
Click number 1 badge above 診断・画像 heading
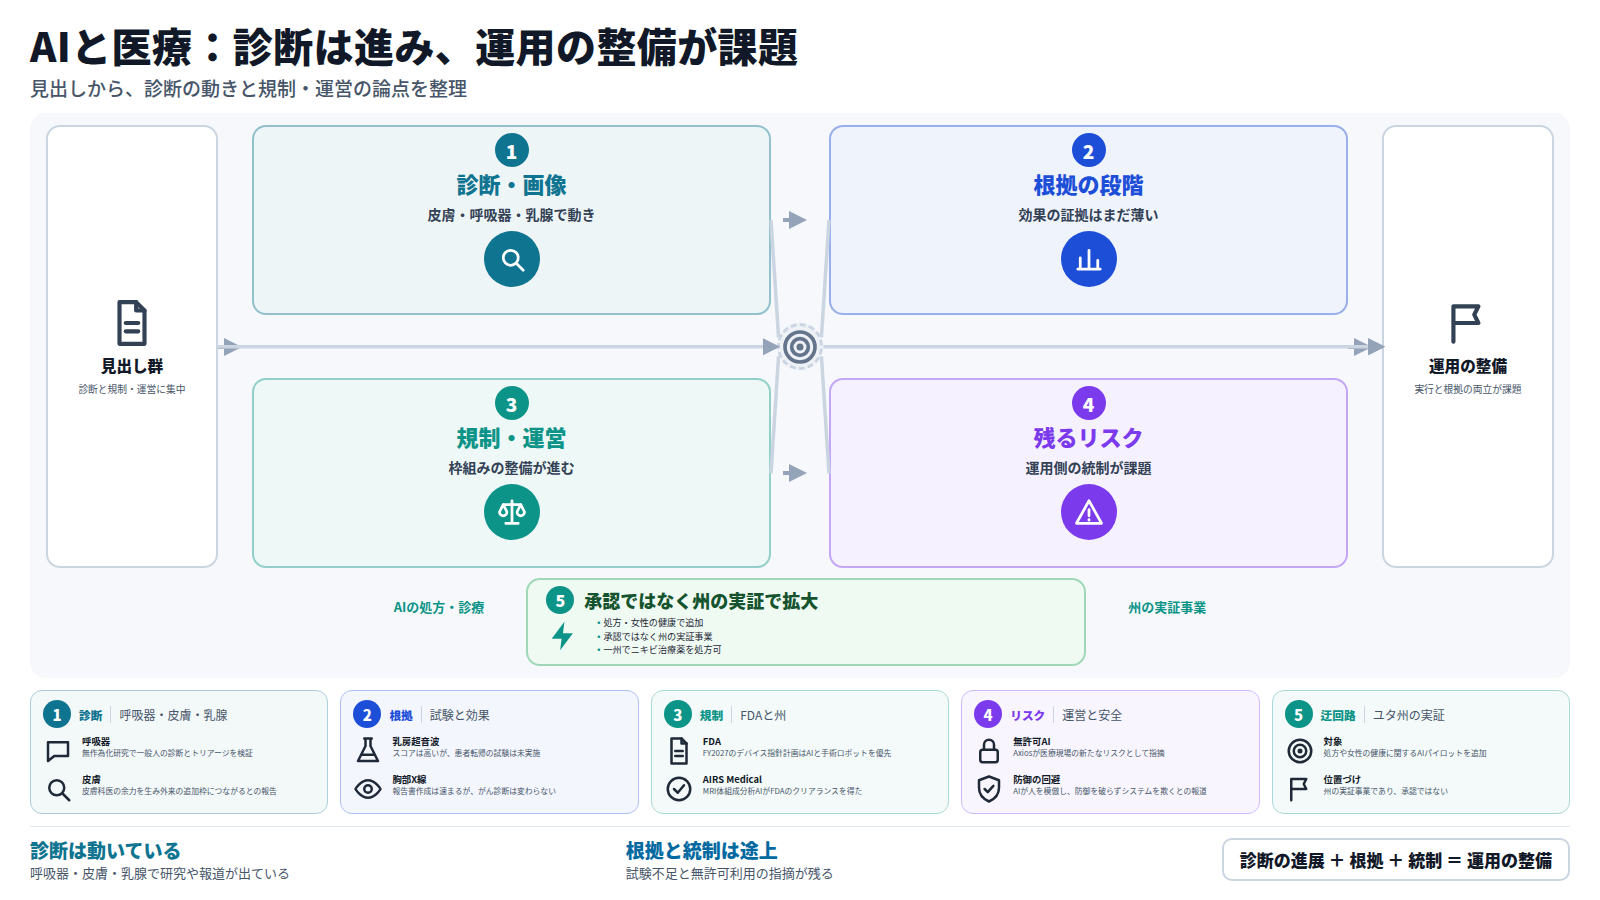(x=512, y=151)
